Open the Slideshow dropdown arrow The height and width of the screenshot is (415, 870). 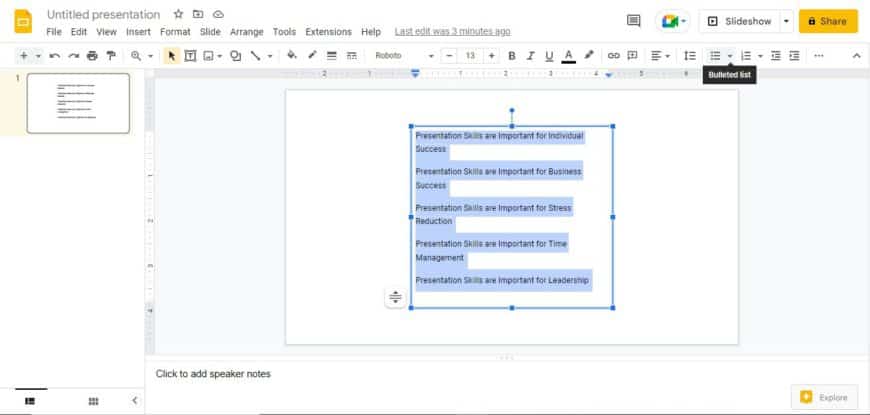point(786,21)
